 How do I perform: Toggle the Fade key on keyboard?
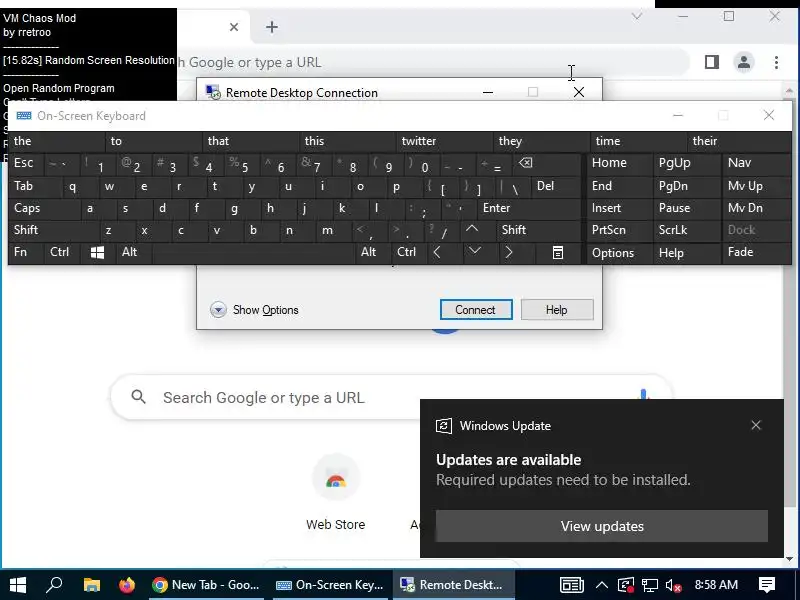[757, 252]
